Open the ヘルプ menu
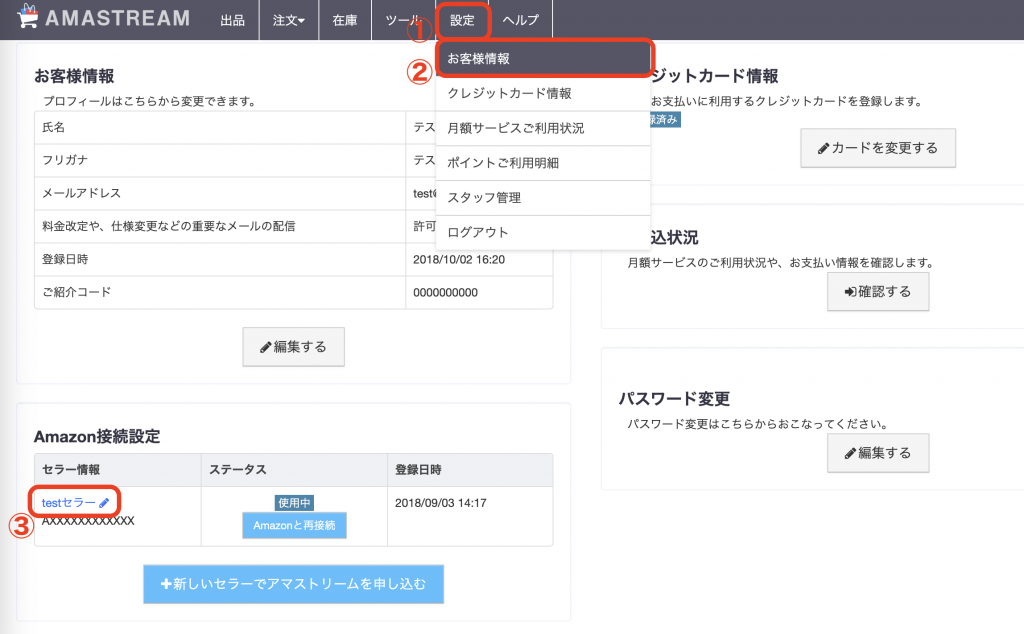The height and width of the screenshot is (634, 1024). click(520, 20)
